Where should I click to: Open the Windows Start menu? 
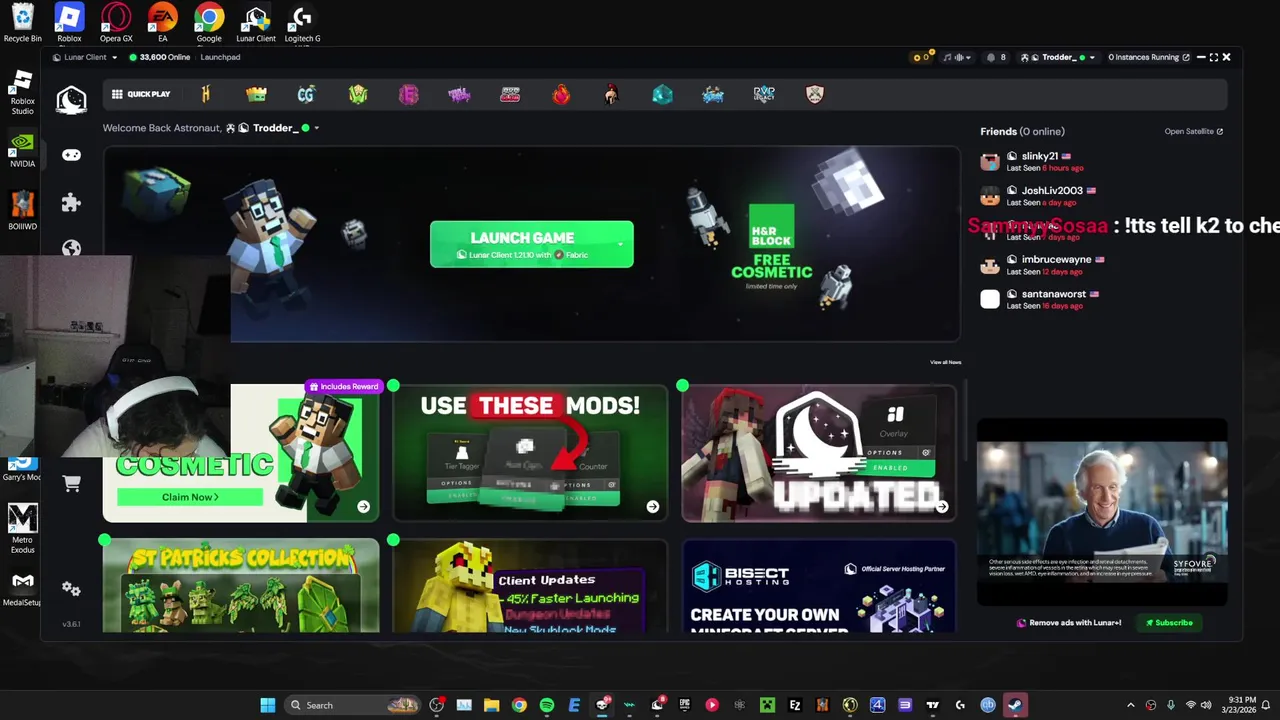(268, 705)
